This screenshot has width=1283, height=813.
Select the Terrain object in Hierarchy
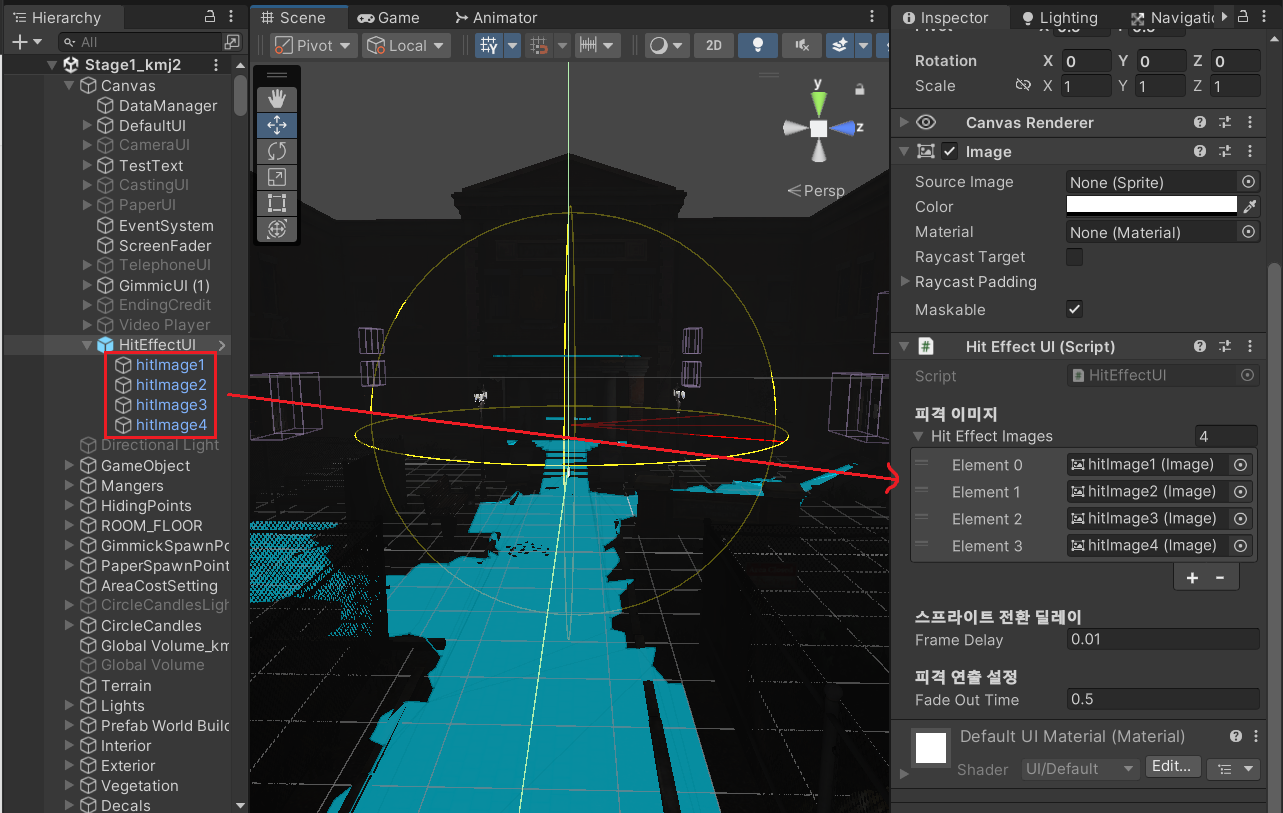(x=126, y=686)
